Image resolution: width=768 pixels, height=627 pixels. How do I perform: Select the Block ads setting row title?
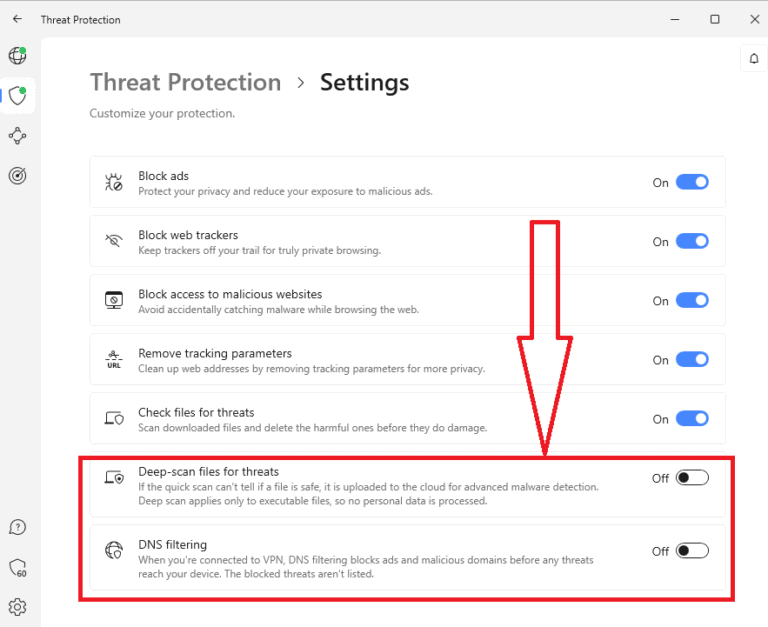[163, 176]
